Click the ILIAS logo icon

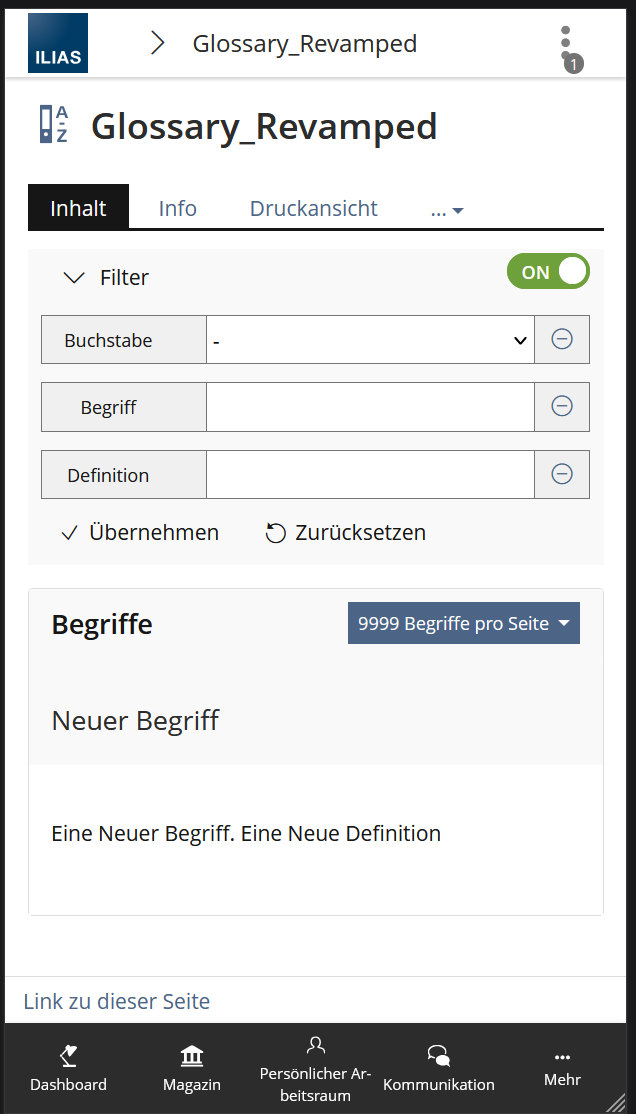point(58,43)
